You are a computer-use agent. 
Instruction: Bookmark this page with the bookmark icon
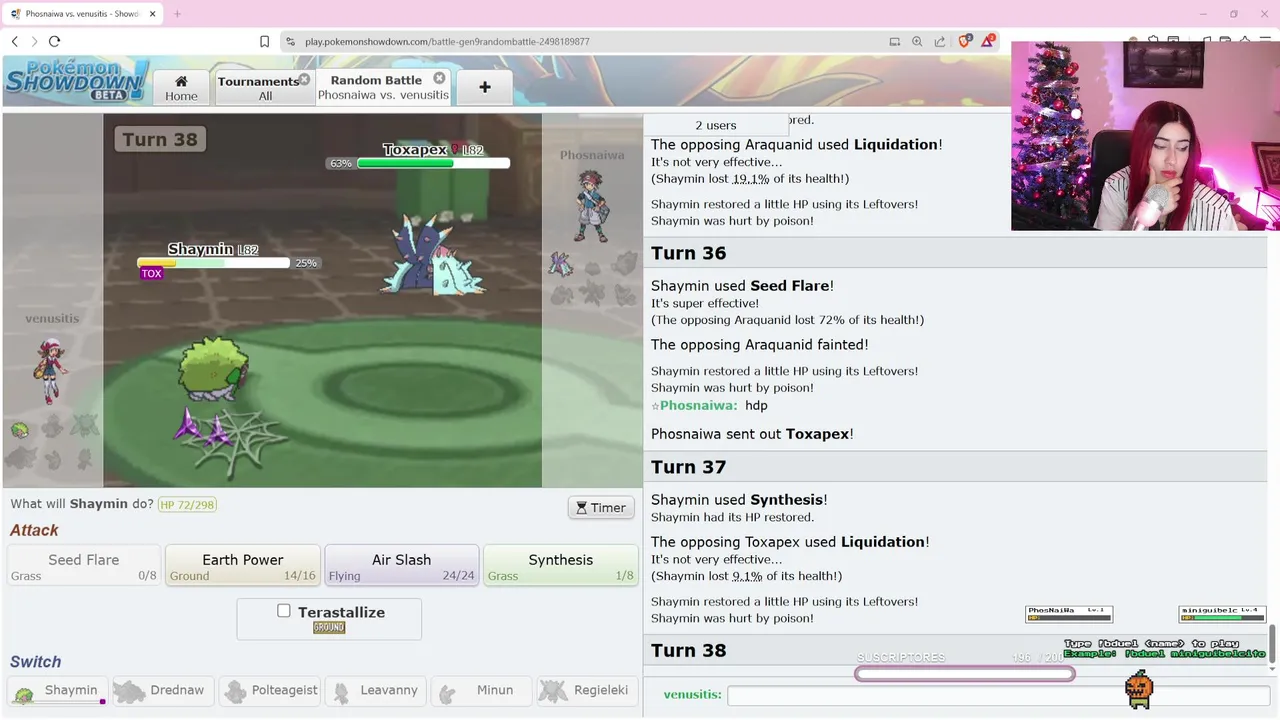click(x=264, y=41)
